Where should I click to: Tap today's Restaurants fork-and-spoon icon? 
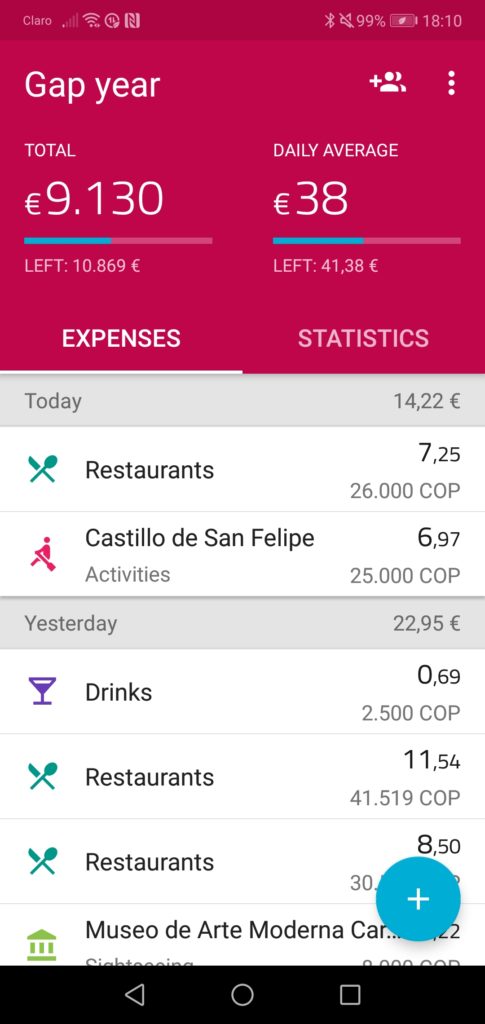click(43, 469)
